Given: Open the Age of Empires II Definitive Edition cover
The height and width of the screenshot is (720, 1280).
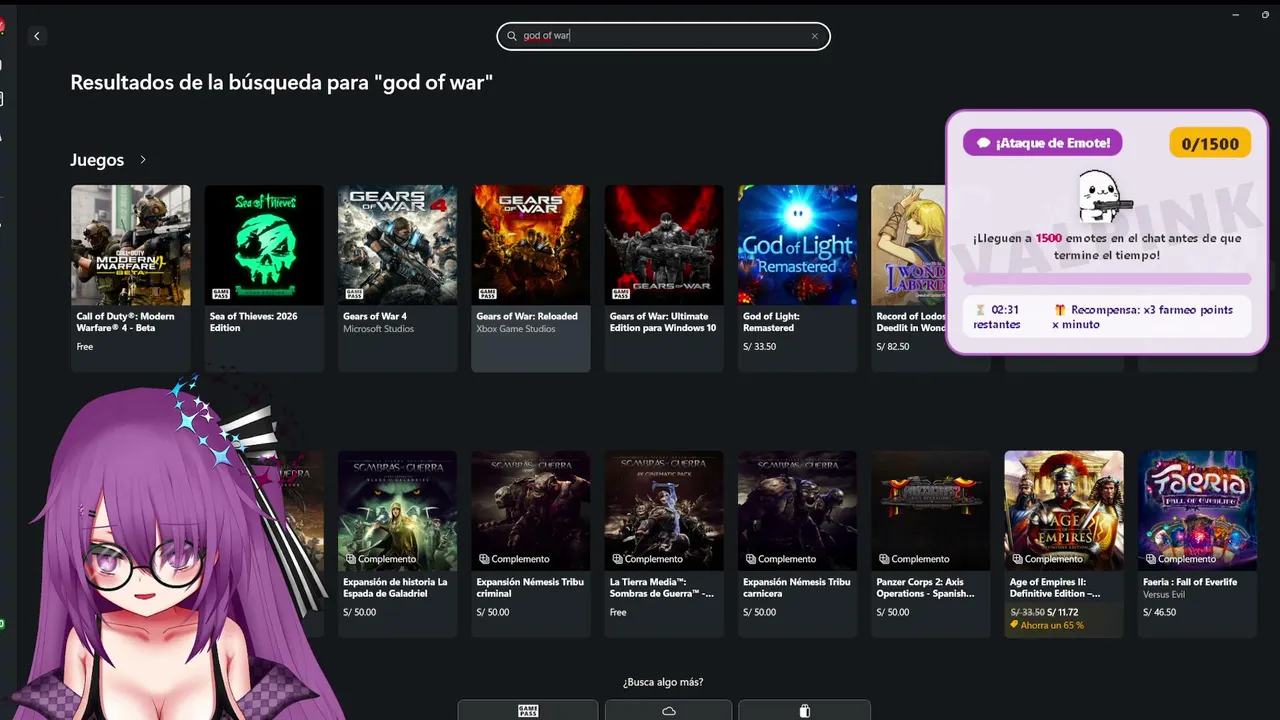Looking at the screenshot, I should point(1064,510).
